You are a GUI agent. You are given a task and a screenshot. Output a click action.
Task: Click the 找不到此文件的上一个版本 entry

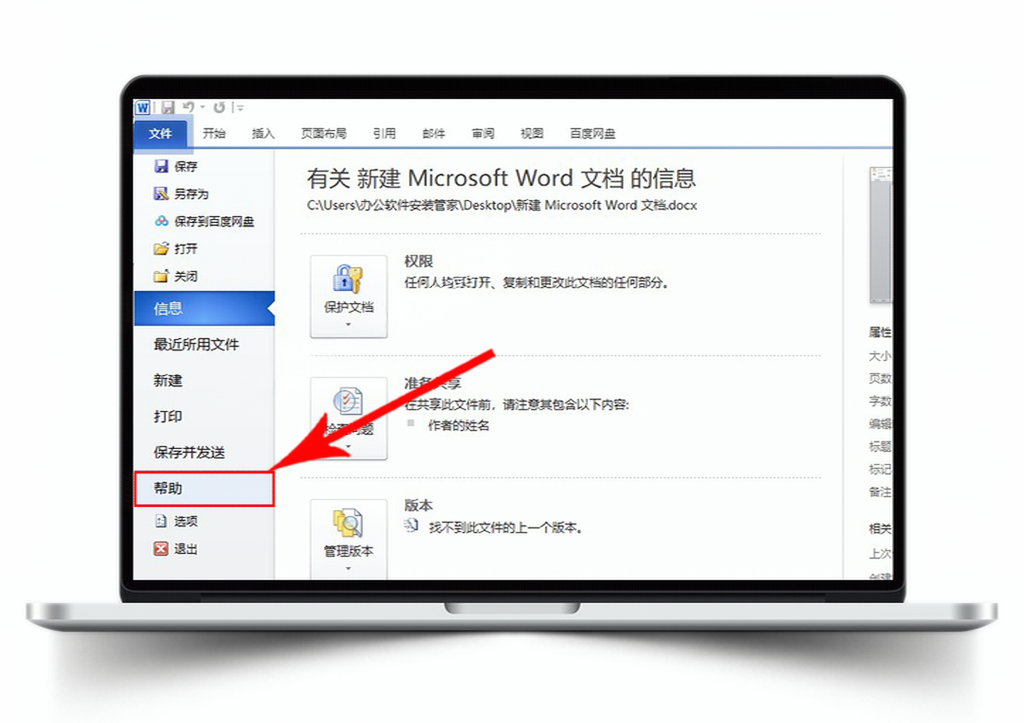coord(505,527)
